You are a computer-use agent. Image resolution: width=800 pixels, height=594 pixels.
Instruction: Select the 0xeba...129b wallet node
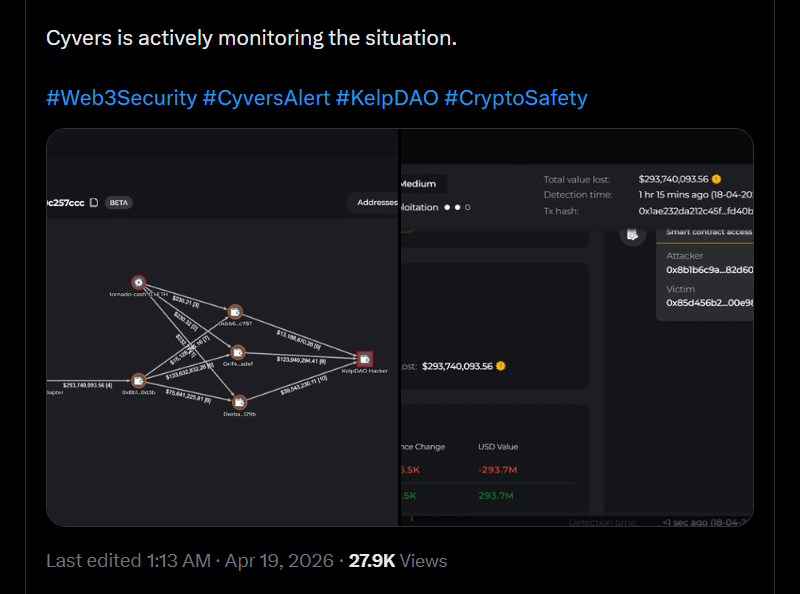[239, 402]
